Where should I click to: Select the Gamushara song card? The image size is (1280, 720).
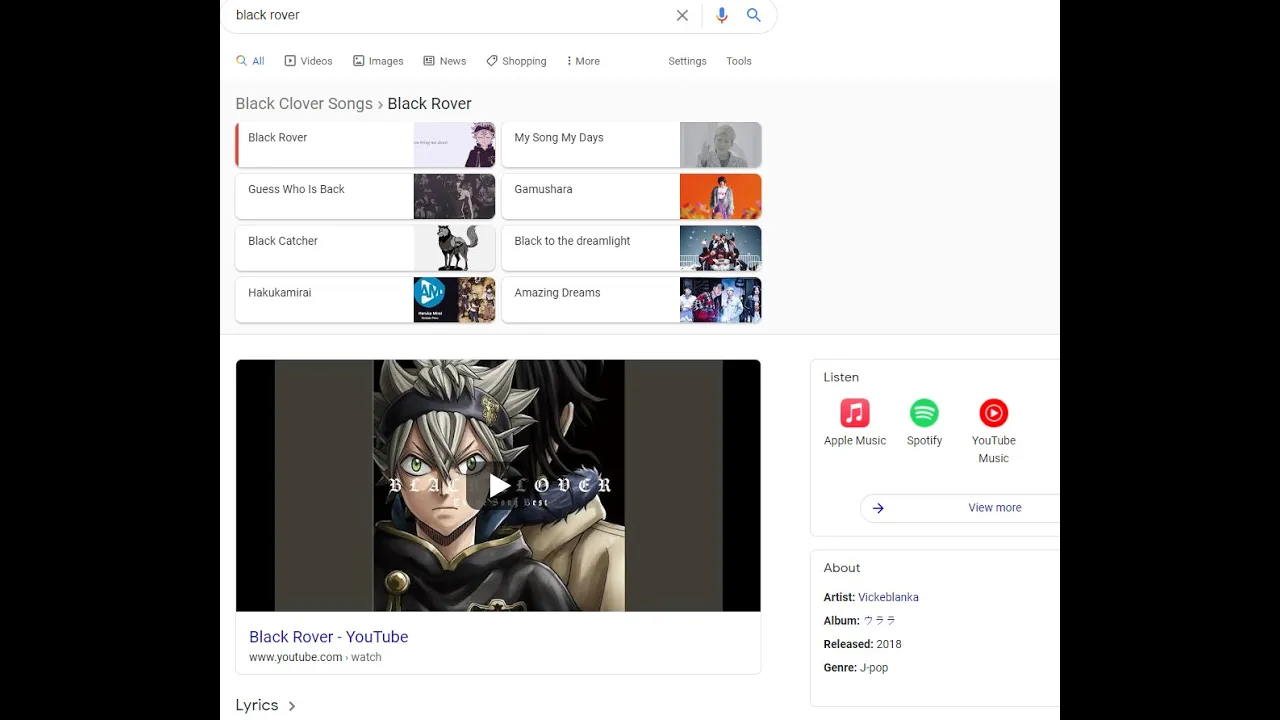tap(631, 196)
